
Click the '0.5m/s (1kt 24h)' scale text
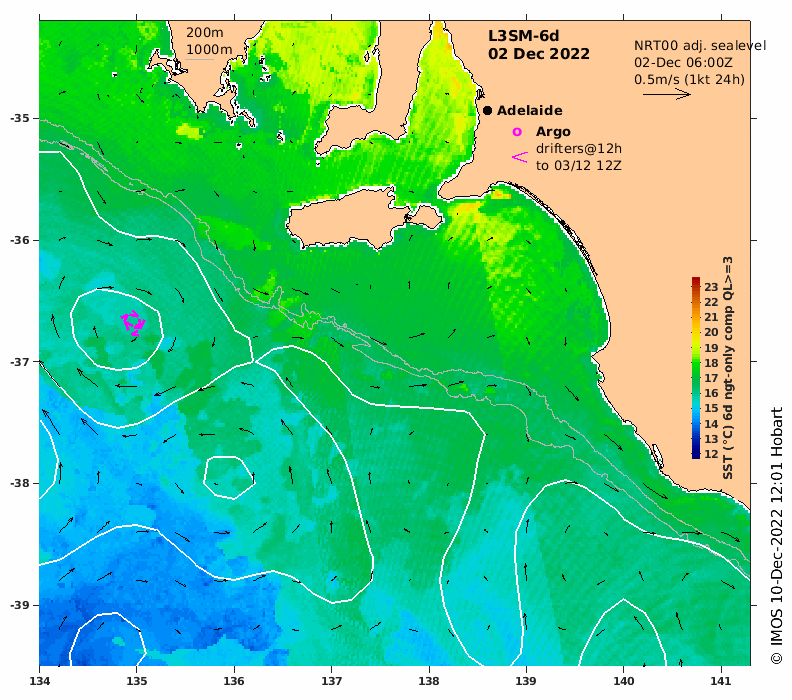(689, 80)
